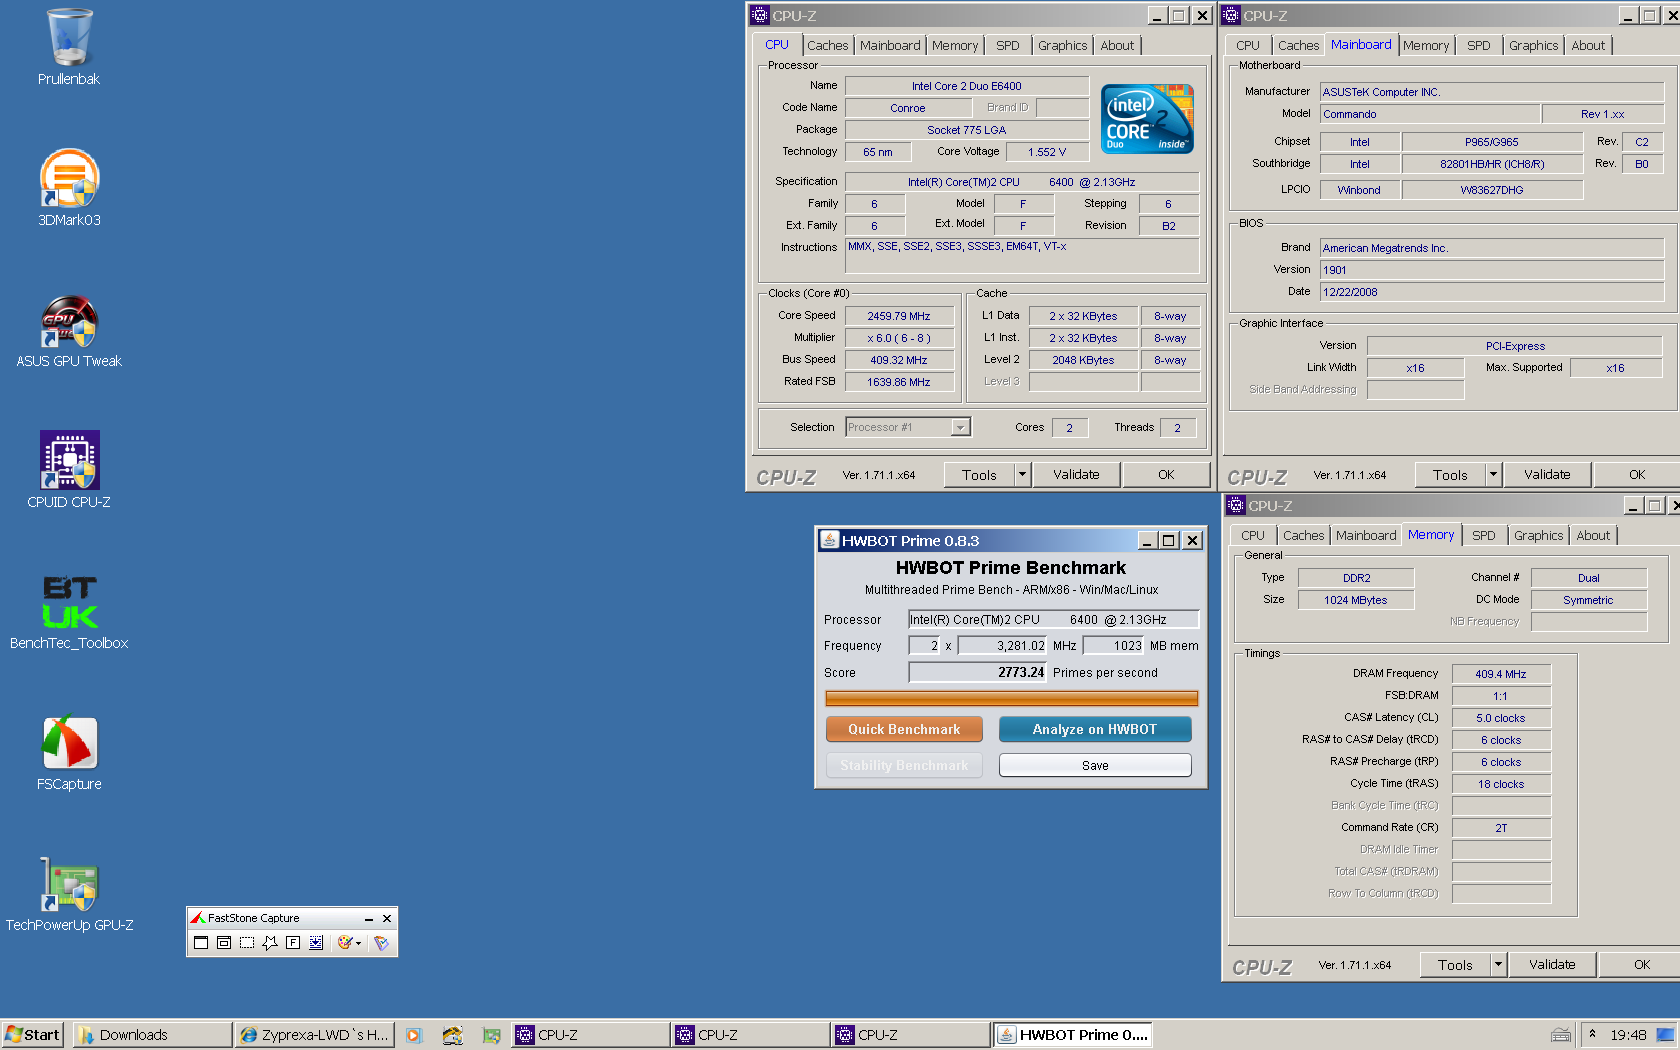Select FastStone freehand region capture tool
1680x1050 pixels.
(x=270, y=942)
